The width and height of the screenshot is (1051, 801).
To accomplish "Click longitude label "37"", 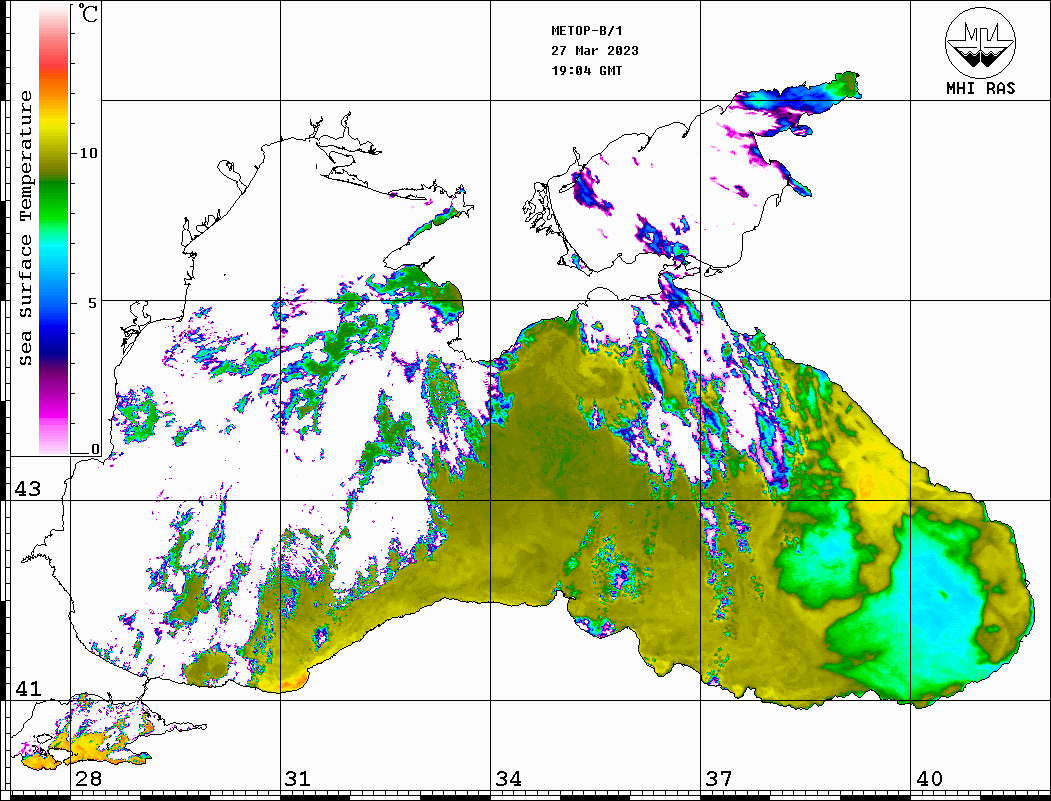I will tap(719, 778).
